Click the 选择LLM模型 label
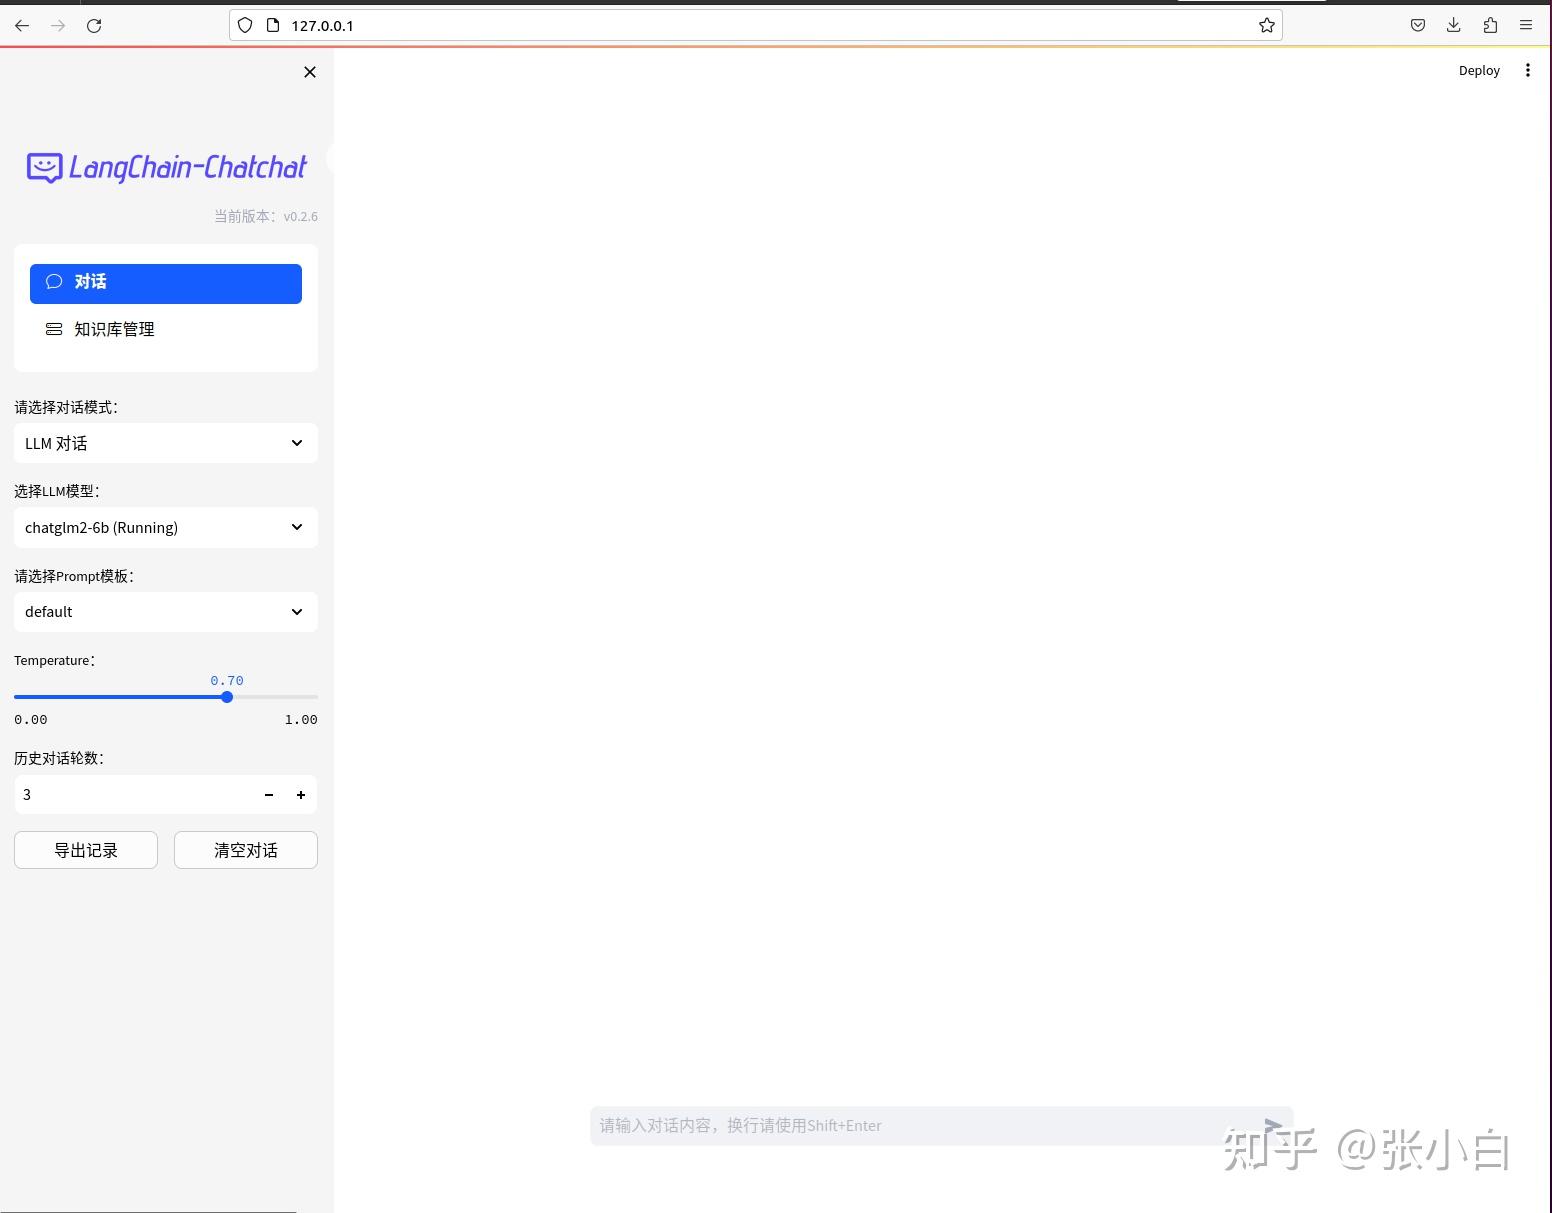 (57, 491)
